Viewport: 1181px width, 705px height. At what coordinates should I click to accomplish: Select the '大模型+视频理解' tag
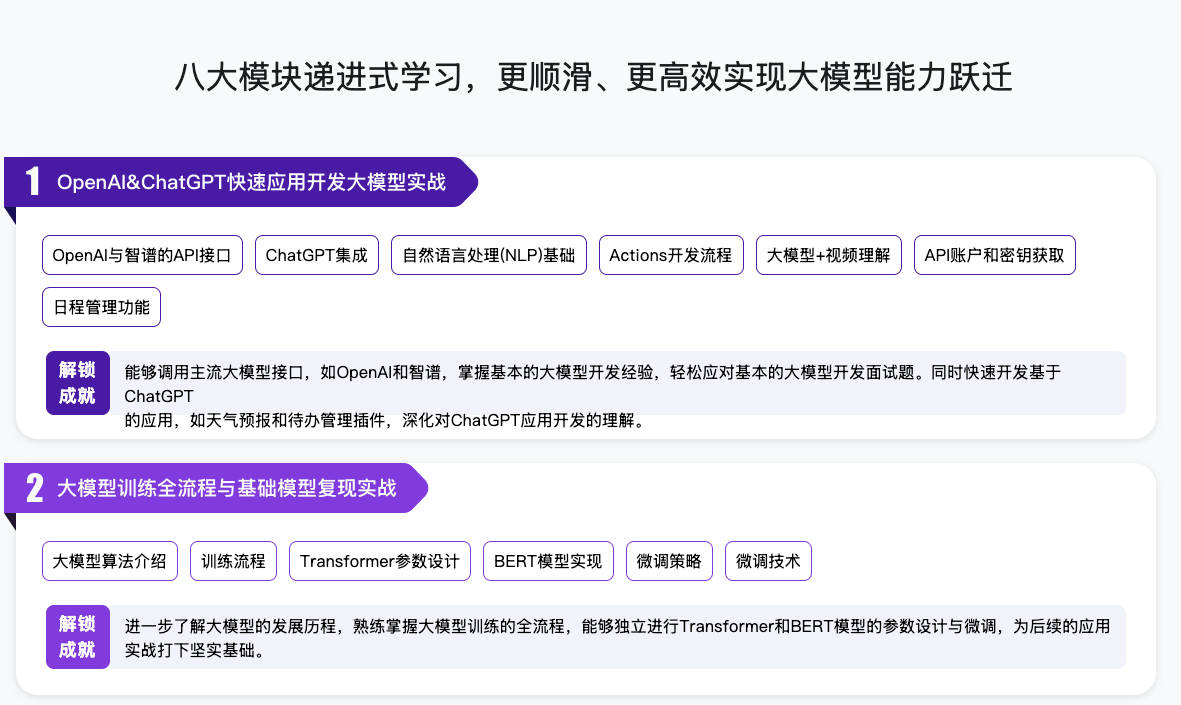pos(828,255)
